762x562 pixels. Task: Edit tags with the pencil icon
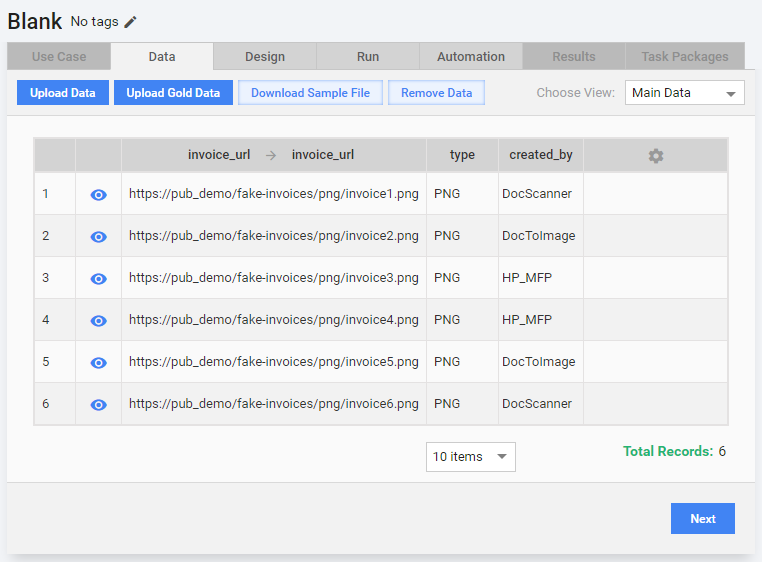(x=130, y=22)
